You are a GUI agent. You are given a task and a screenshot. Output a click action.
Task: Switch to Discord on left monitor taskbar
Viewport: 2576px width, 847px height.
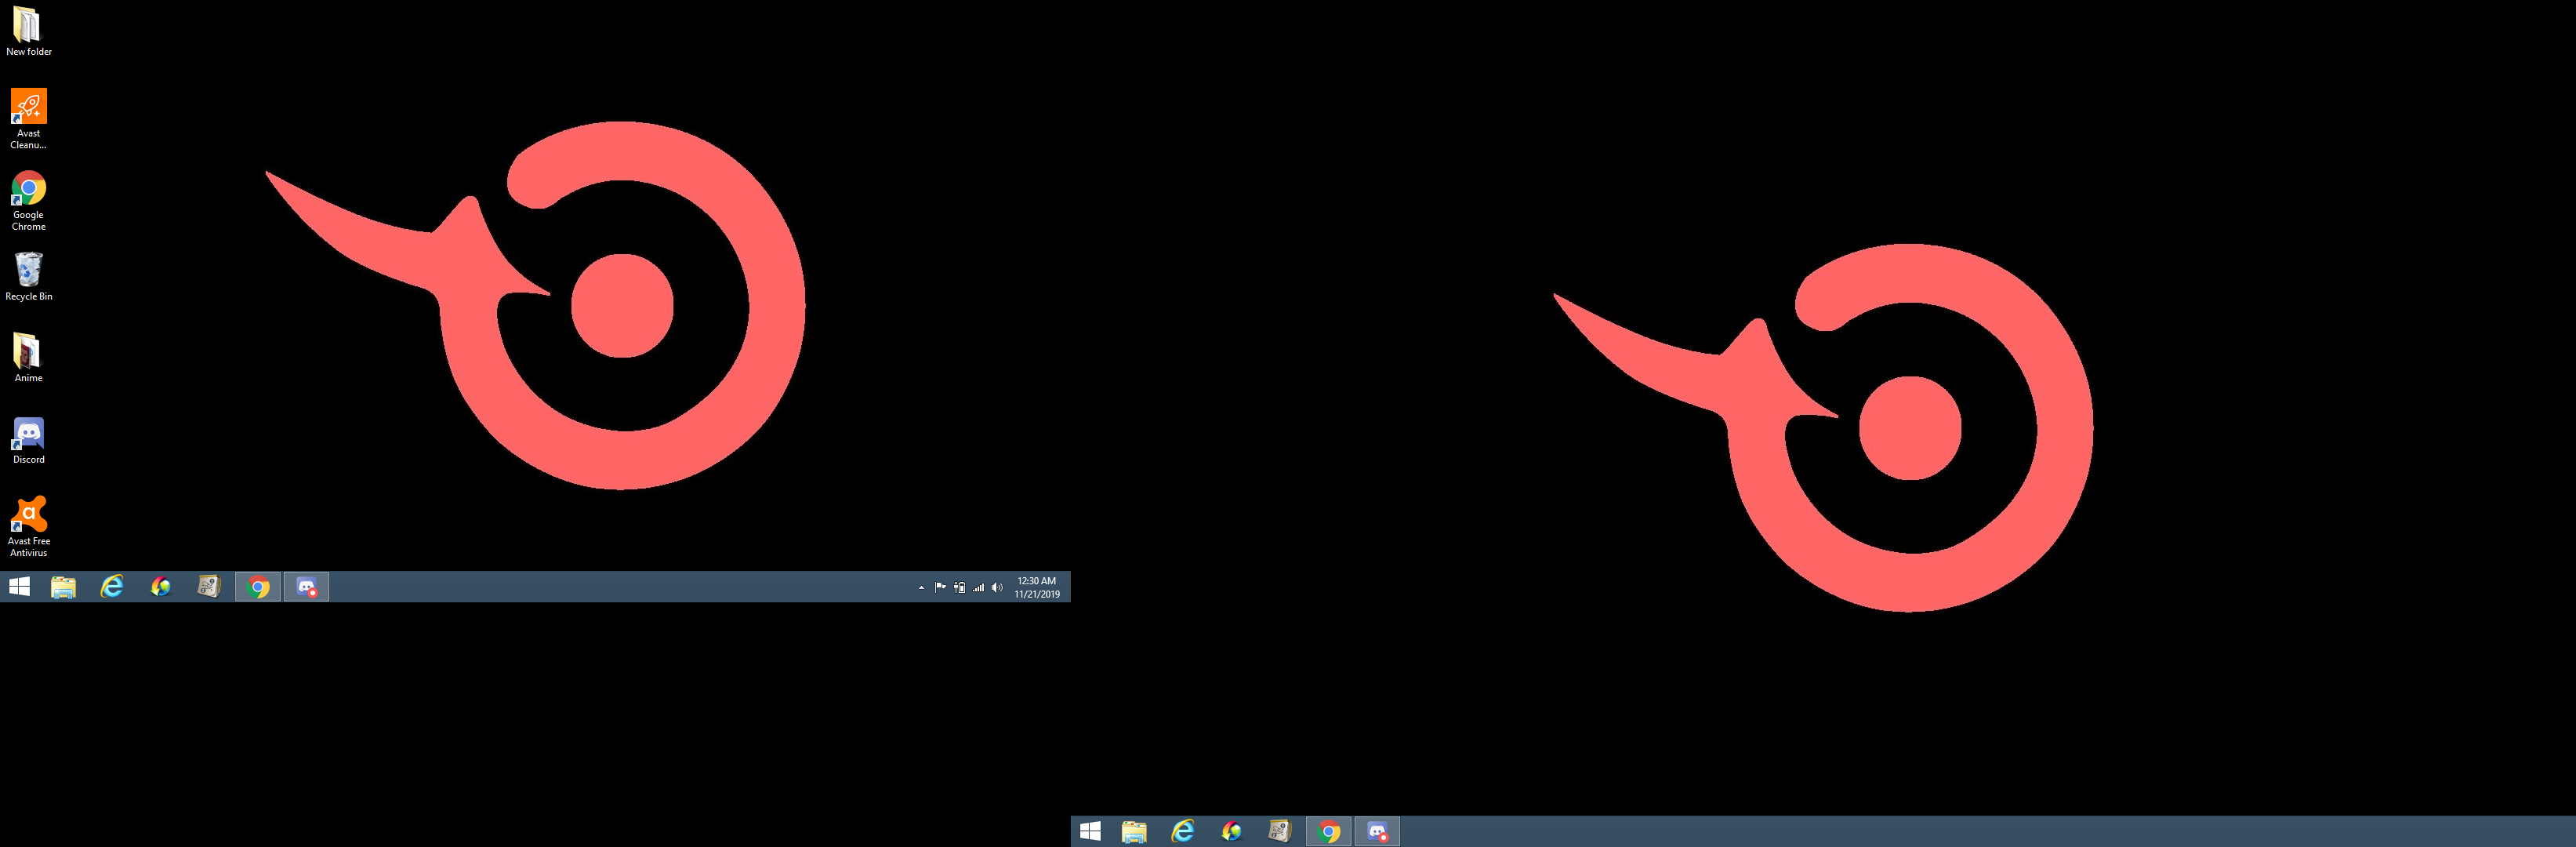pyautogui.click(x=307, y=587)
